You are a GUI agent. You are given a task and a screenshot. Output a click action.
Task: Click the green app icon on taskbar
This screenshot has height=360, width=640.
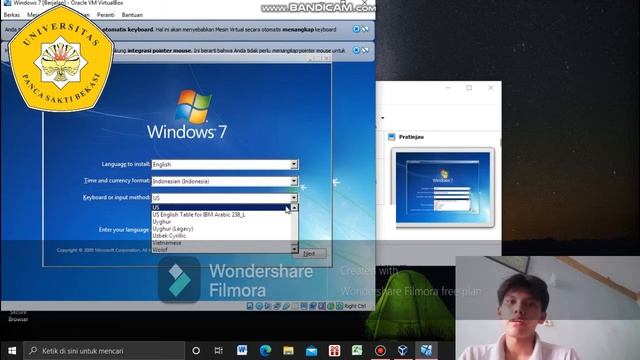357,350
